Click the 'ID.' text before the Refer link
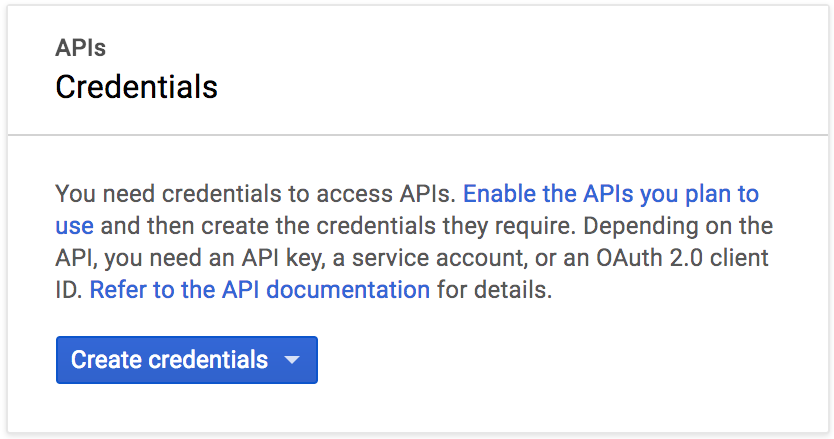 point(69,290)
